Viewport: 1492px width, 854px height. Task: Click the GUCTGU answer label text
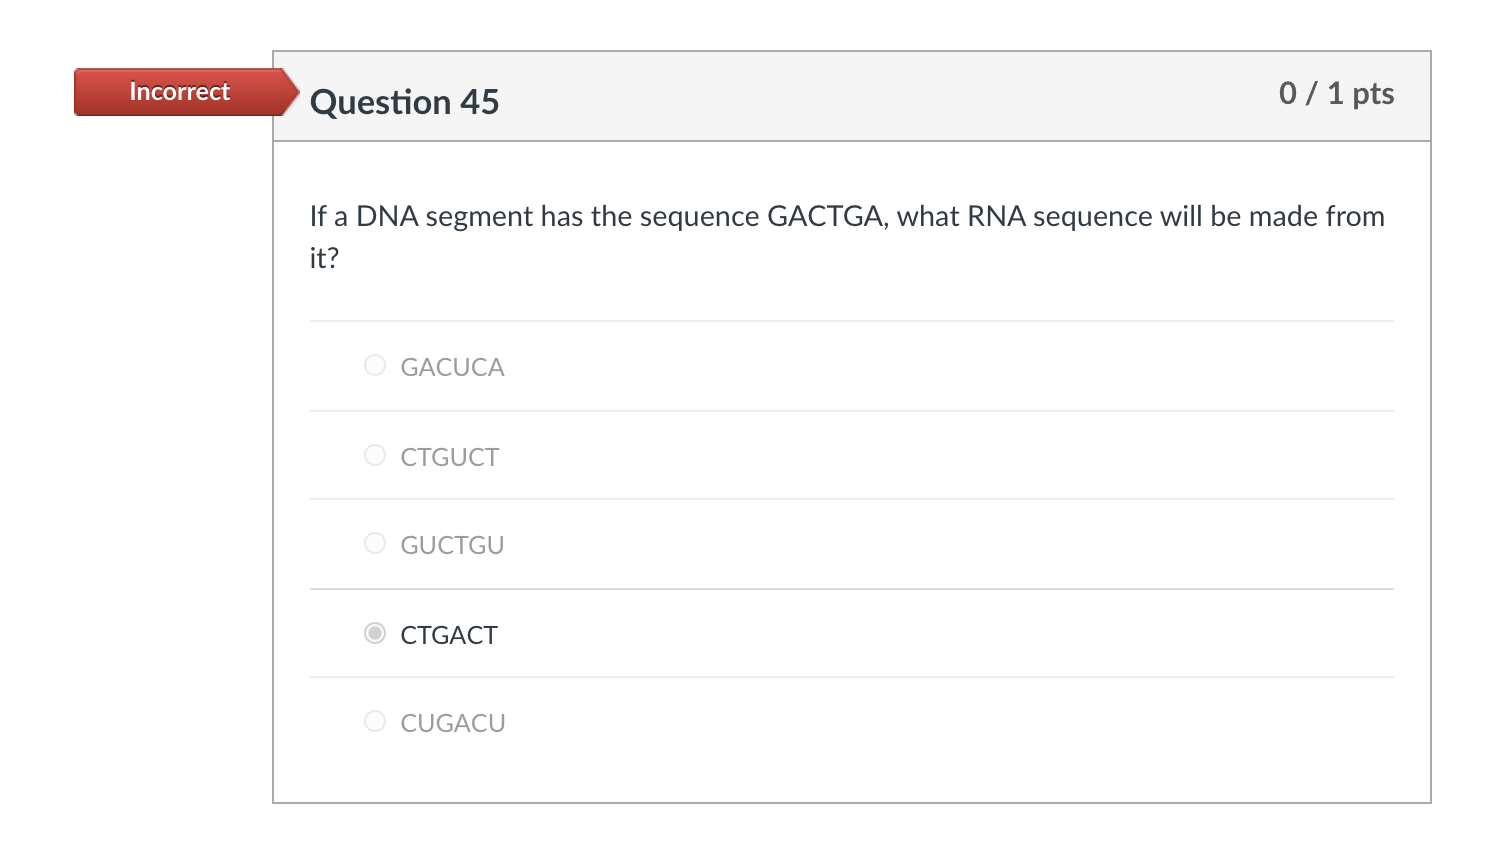pos(452,546)
